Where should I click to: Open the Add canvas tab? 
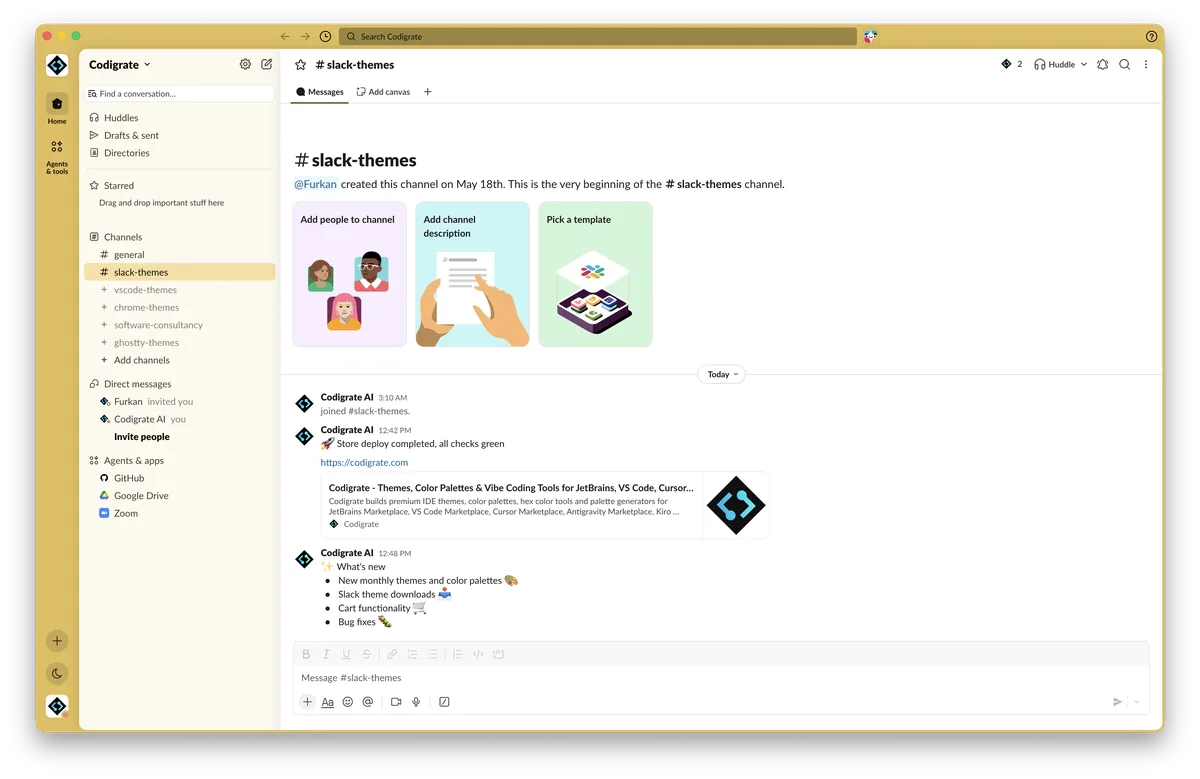point(383,92)
